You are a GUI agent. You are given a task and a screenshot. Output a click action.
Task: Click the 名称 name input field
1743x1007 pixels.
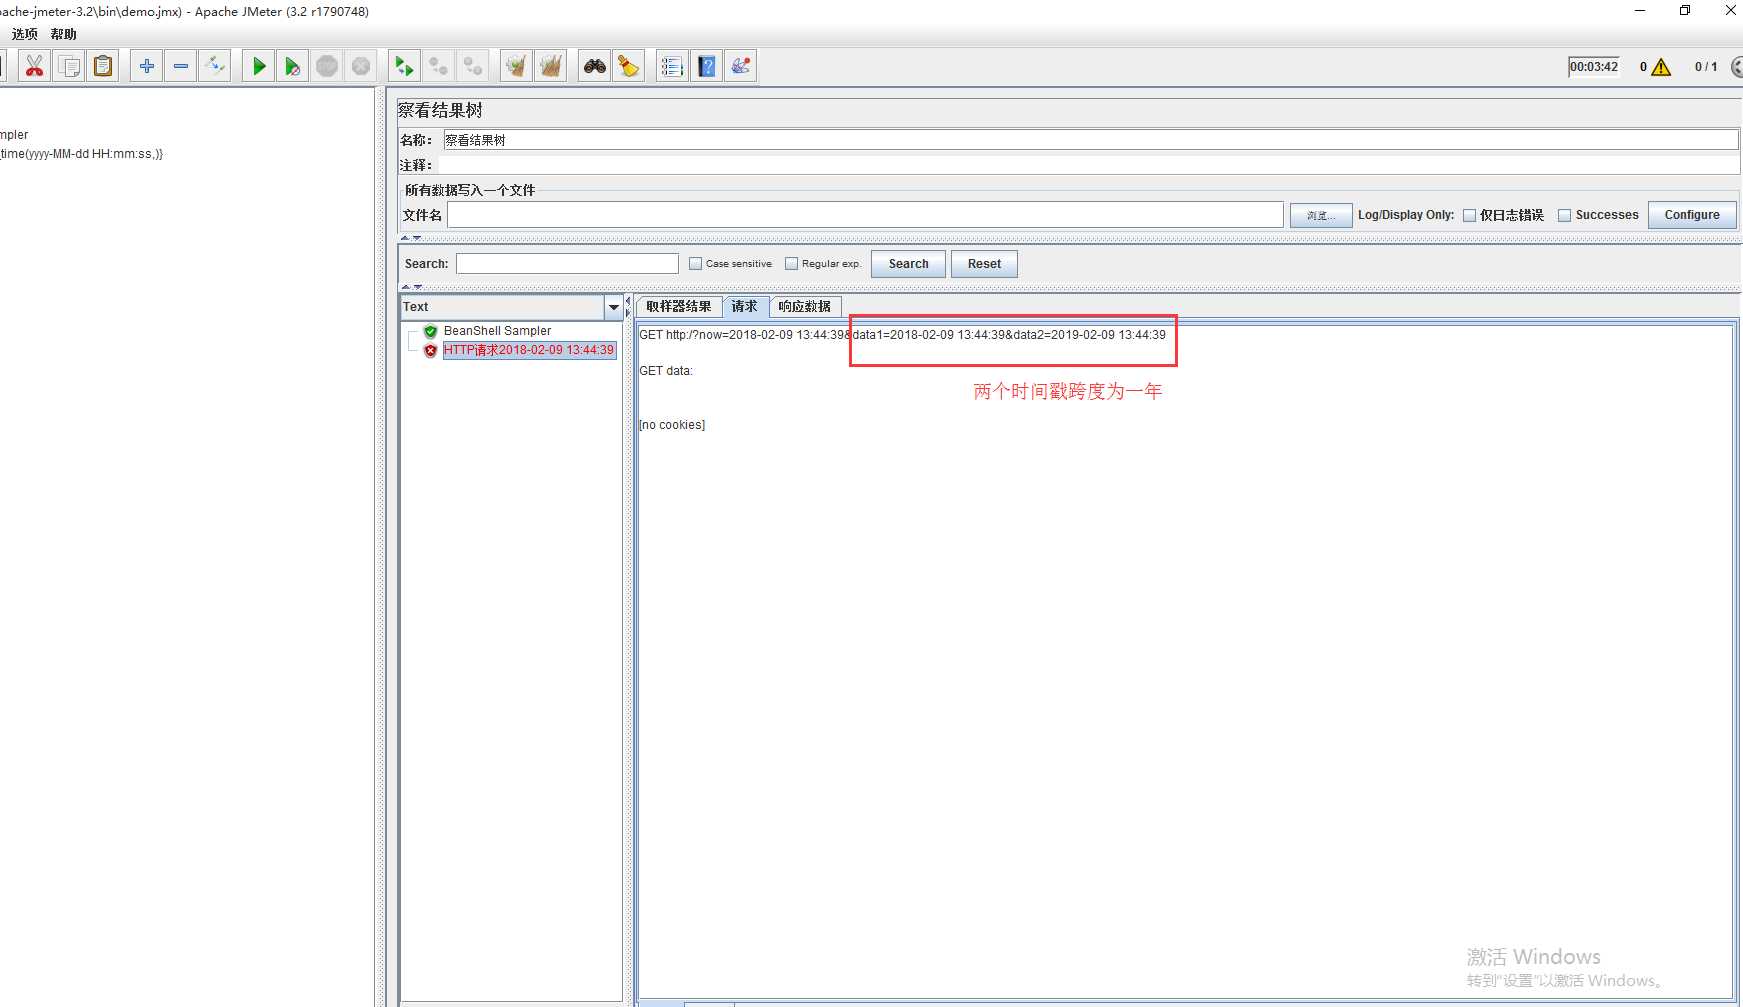pos(1091,140)
